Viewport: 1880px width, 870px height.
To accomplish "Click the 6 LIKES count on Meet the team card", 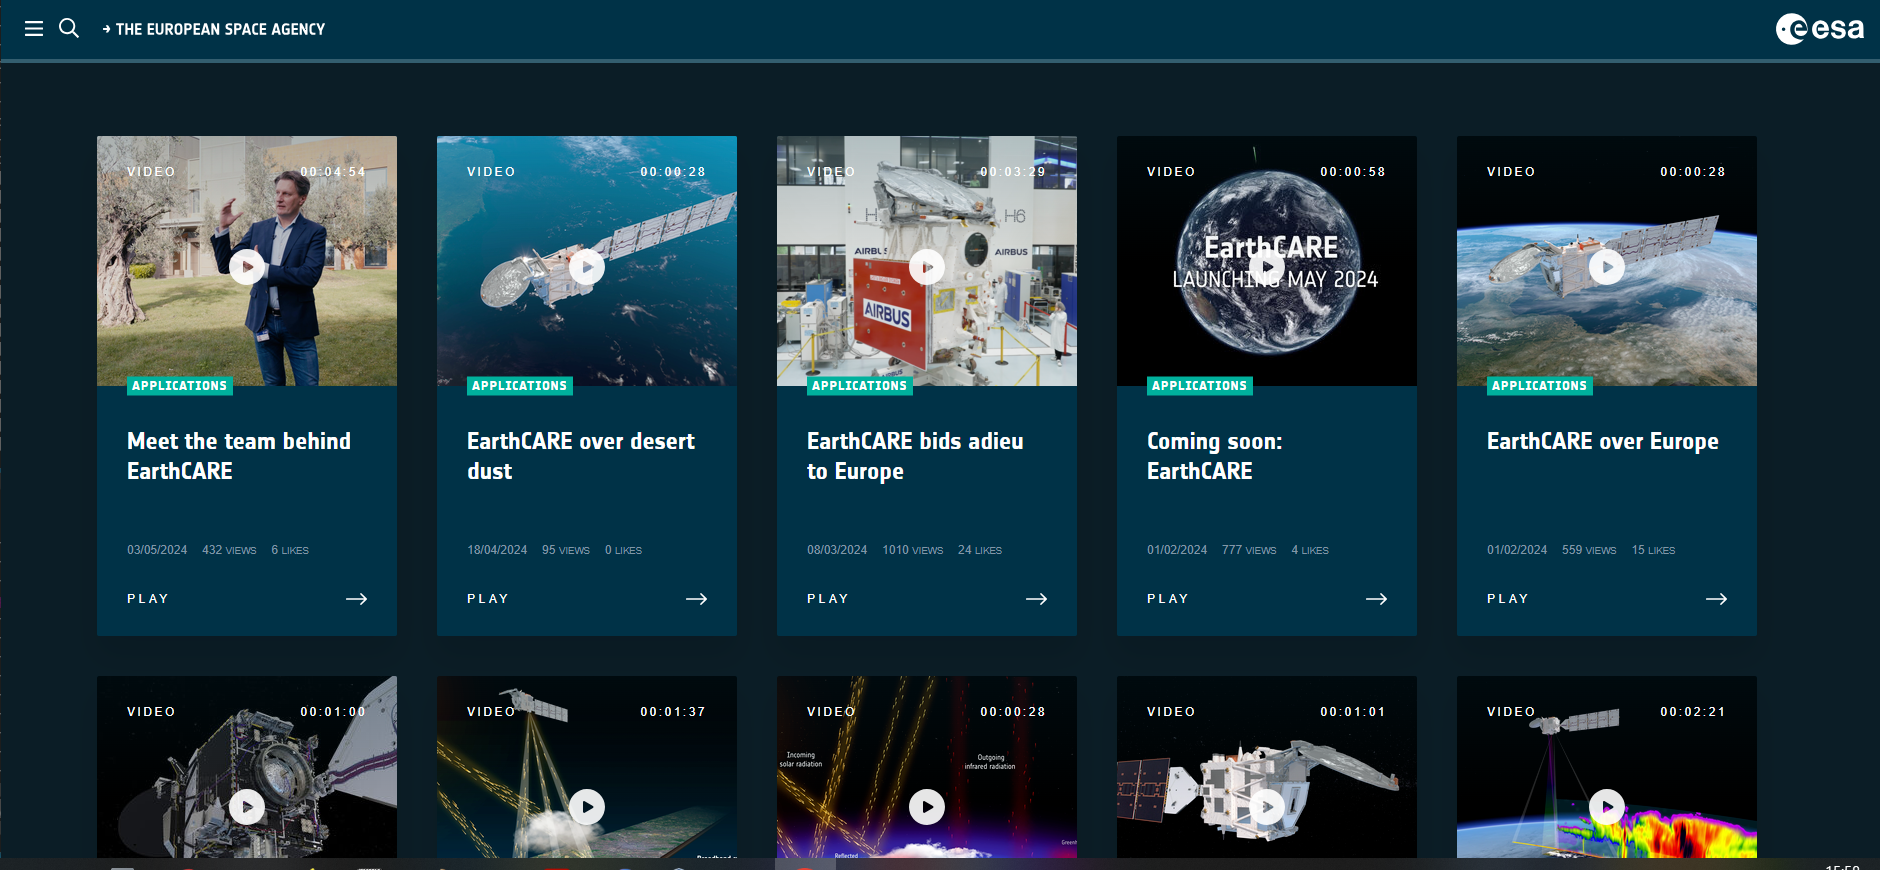I will point(290,550).
